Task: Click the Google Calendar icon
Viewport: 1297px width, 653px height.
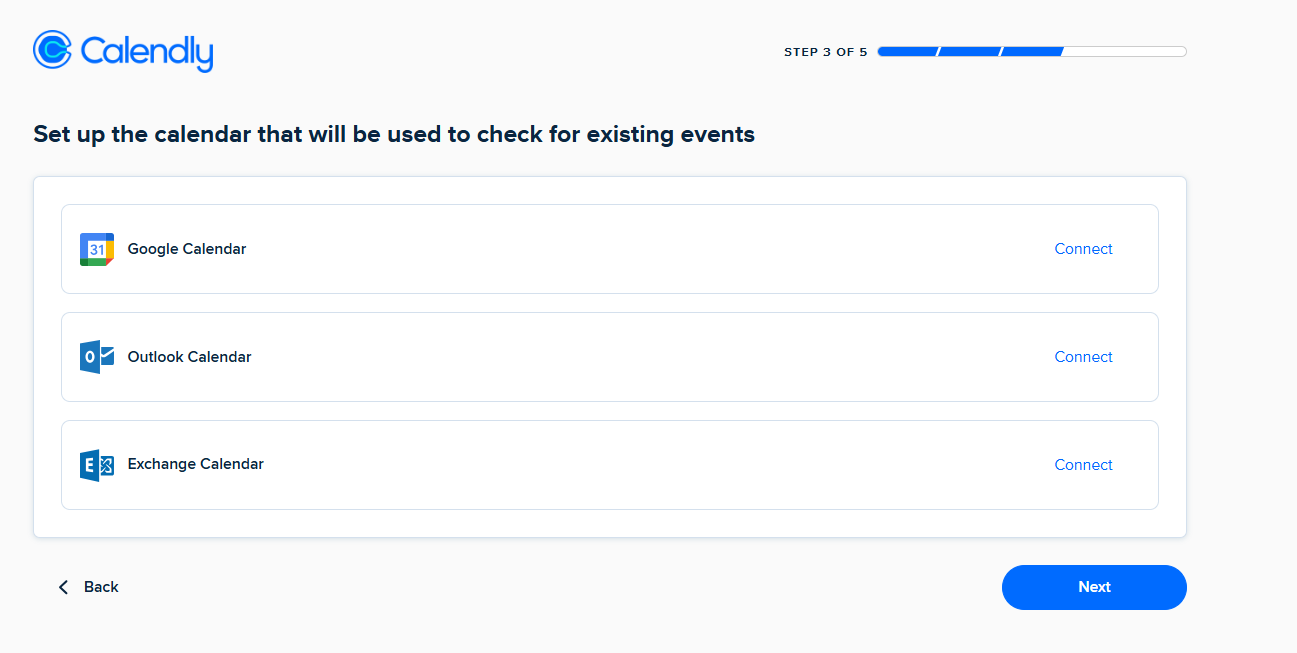Action: tap(97, 249)
